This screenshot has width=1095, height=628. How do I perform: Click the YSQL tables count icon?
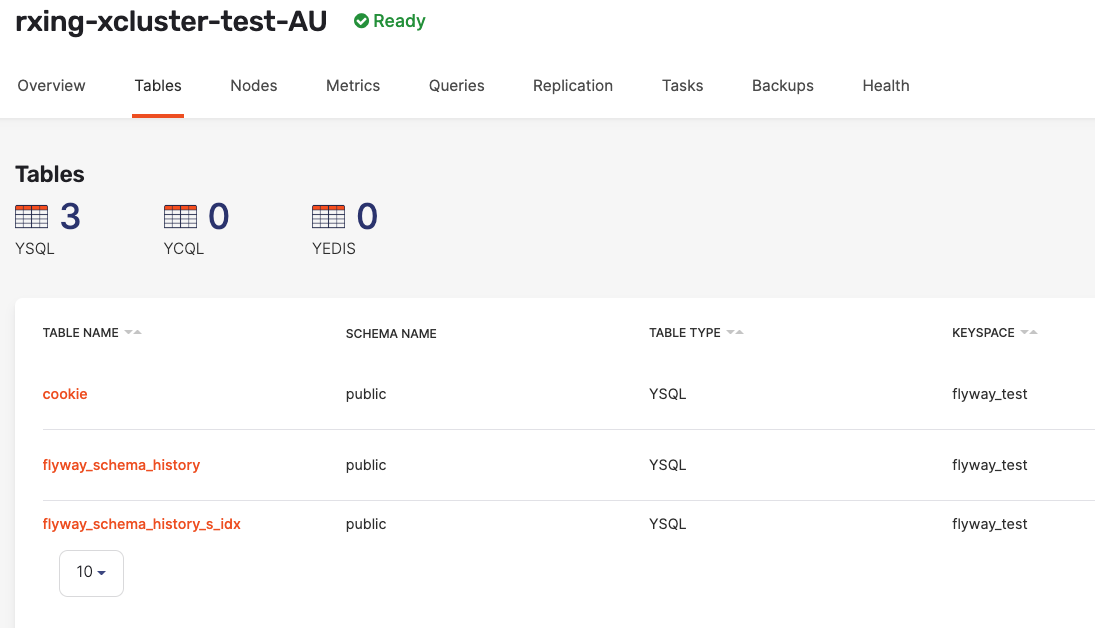click(x=30, y=216)
